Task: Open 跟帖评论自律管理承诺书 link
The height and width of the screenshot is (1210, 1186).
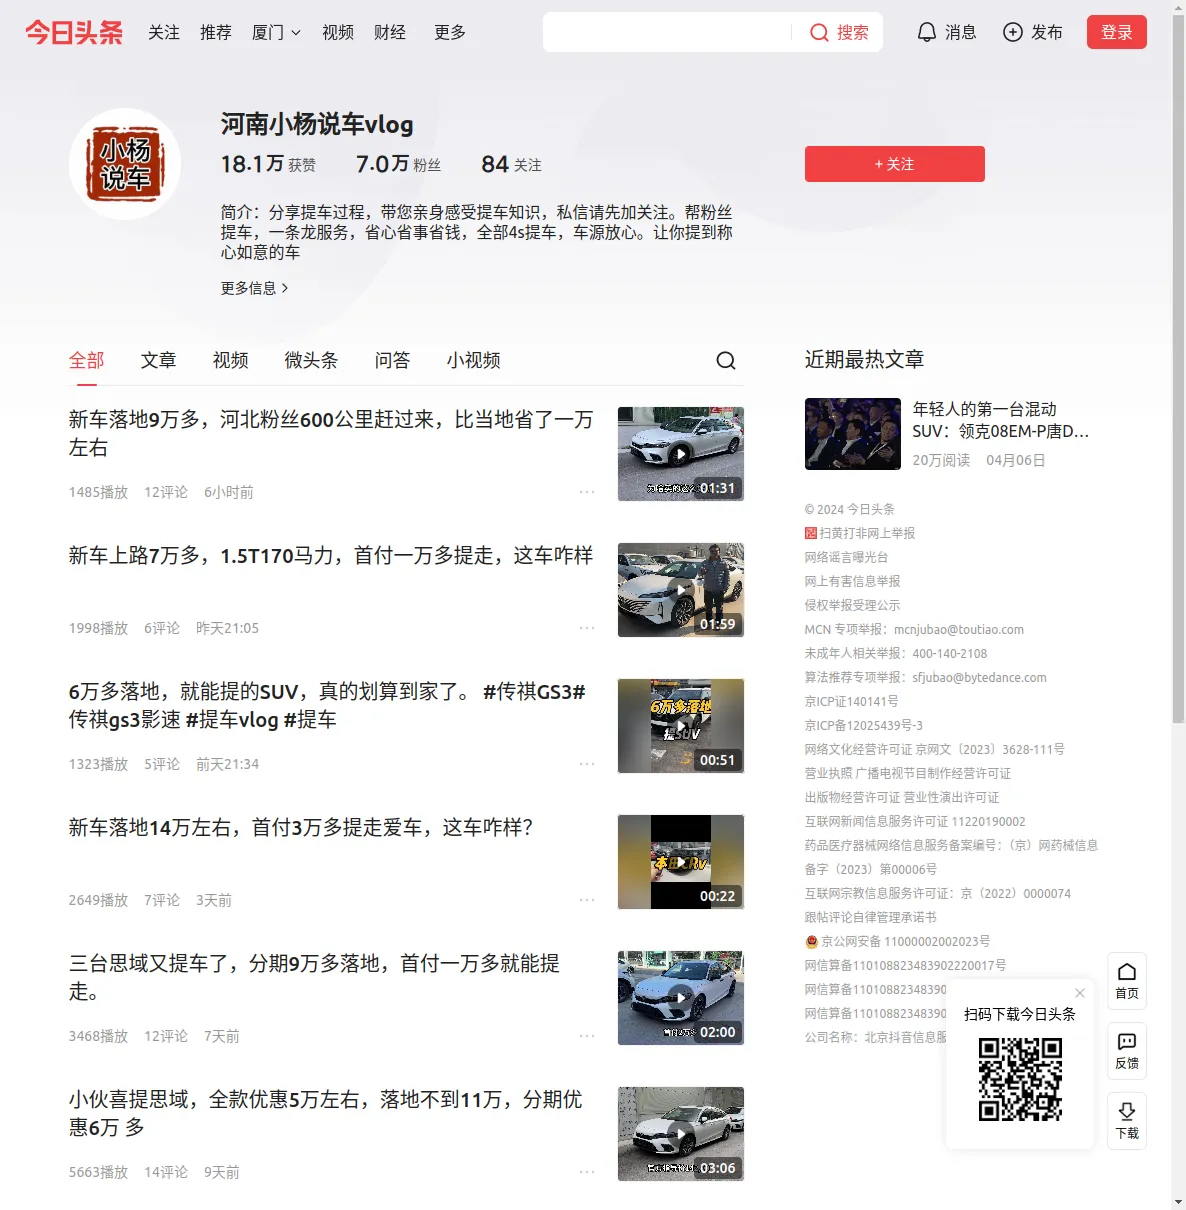Action: click(871, 917)
